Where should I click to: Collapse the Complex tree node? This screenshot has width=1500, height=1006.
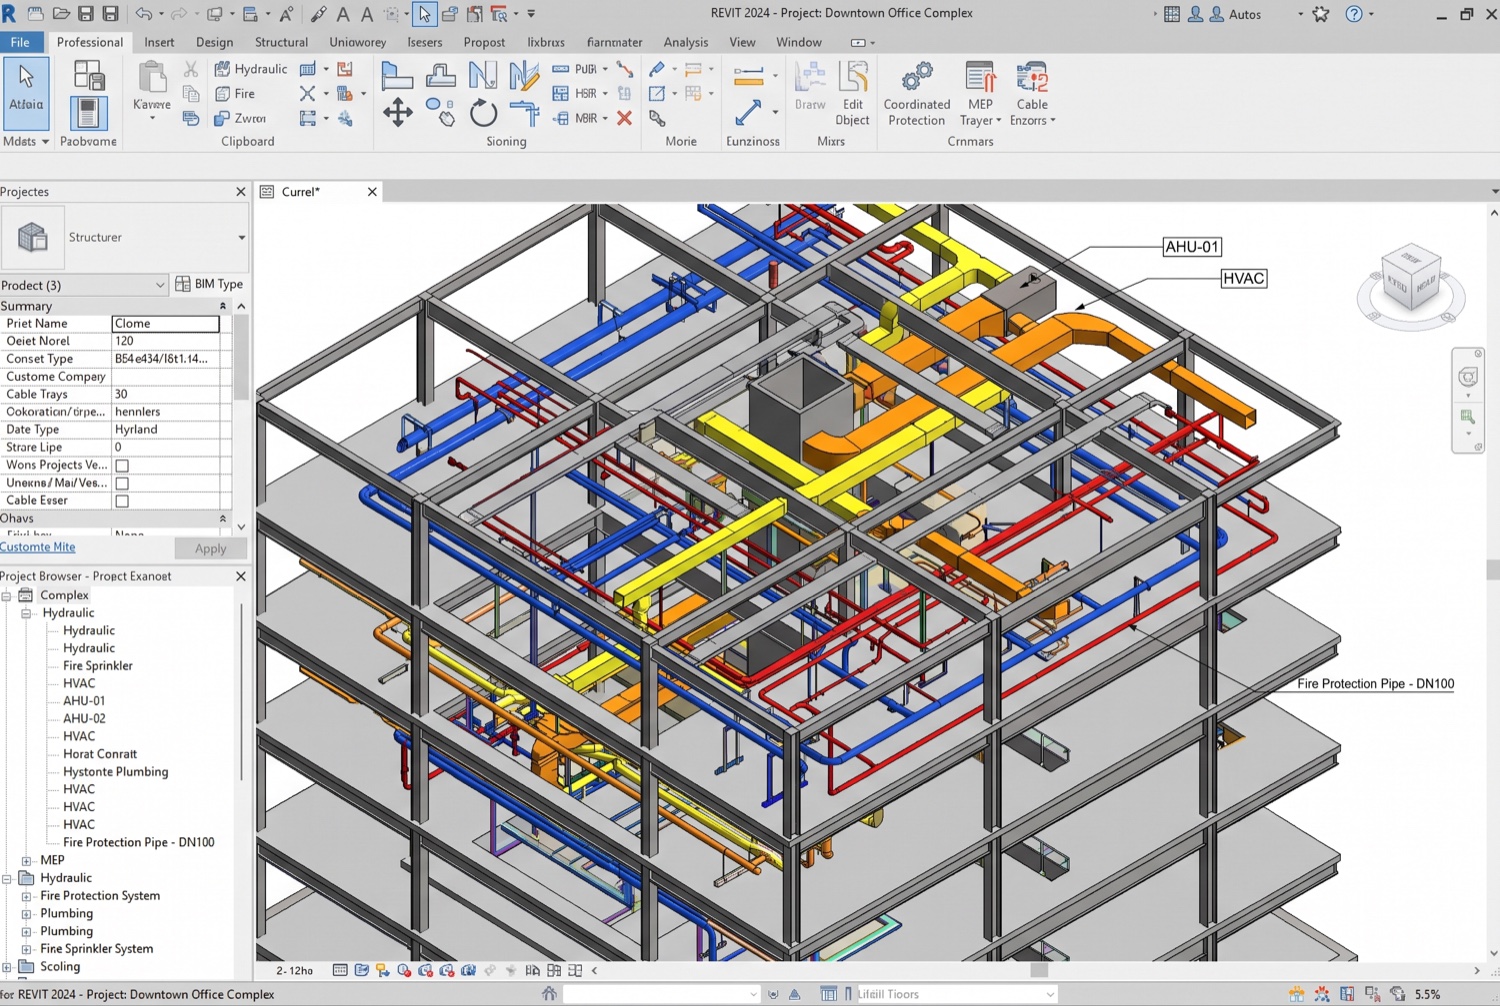point(7,596)
